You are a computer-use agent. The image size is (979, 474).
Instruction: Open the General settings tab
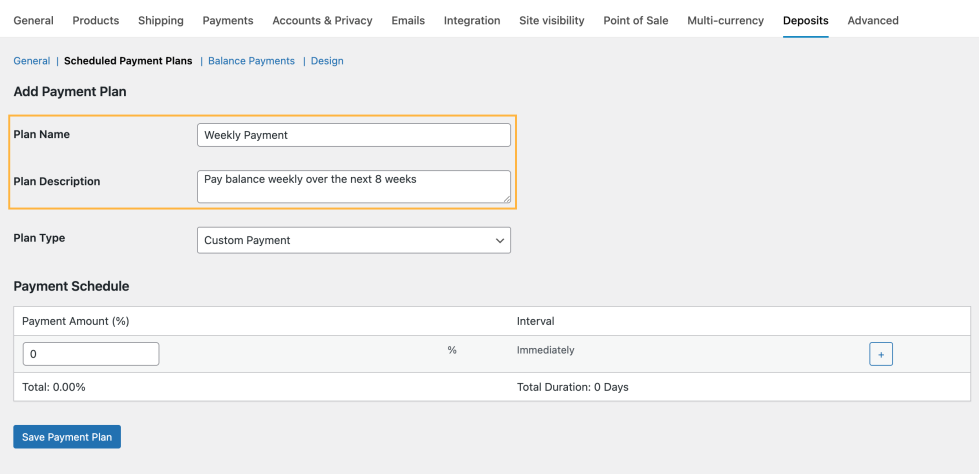33,20
